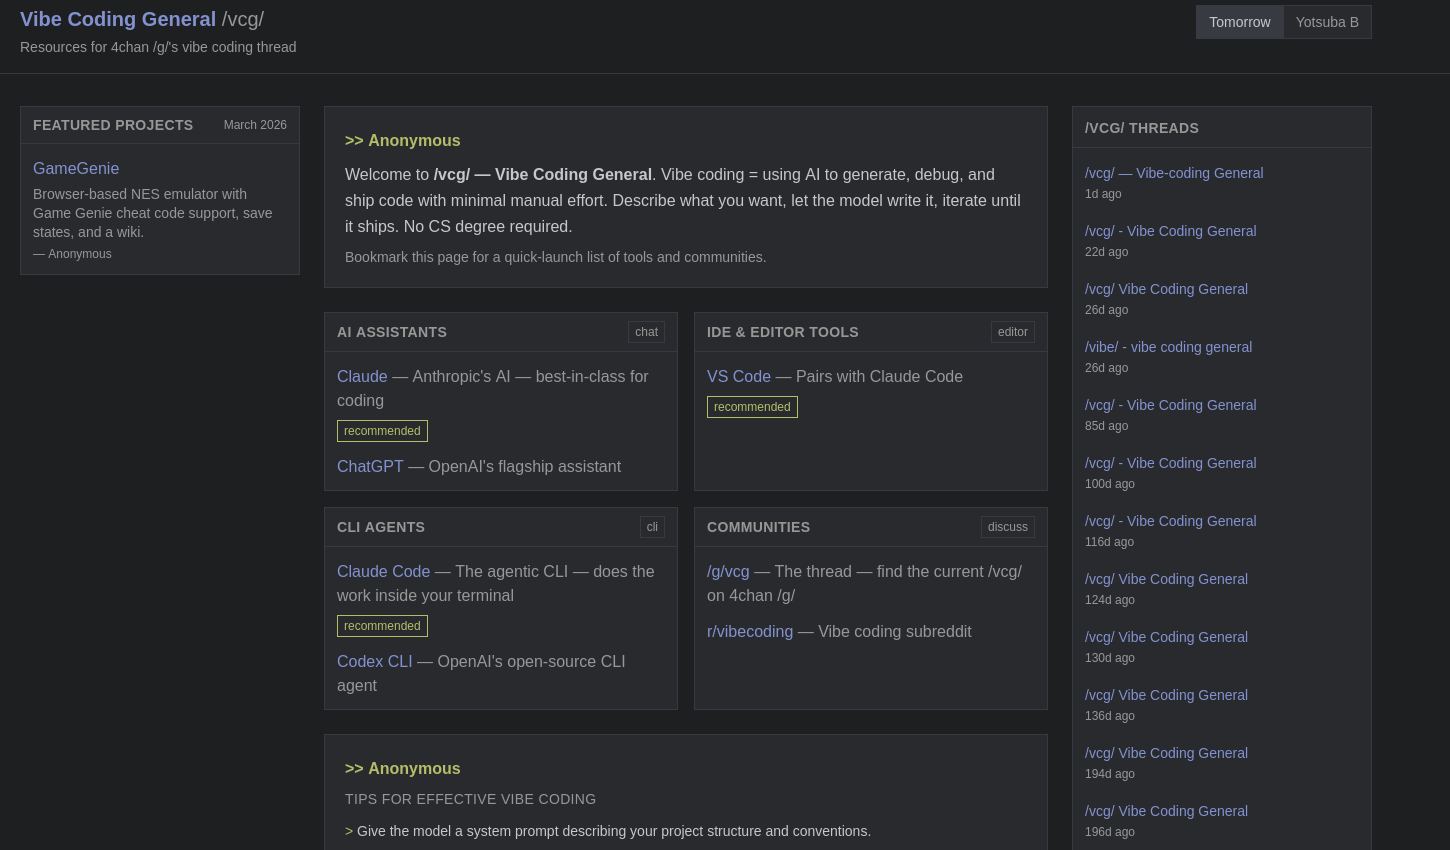Click the 'recommended' badge under VS Code
This screenshot has width=1450, height=850.
pos(752,407)
